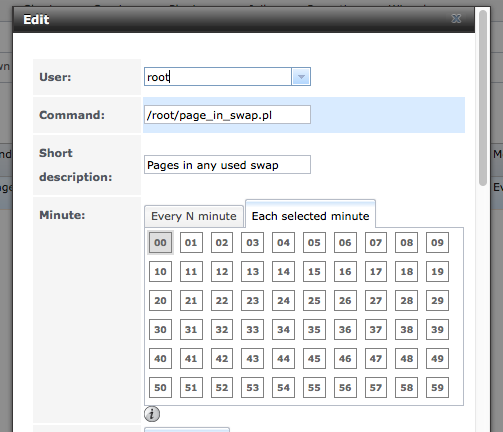This screenshot has height=432, width=503.
Task: Toggle minute 00 button
Action: coord(160,242)
